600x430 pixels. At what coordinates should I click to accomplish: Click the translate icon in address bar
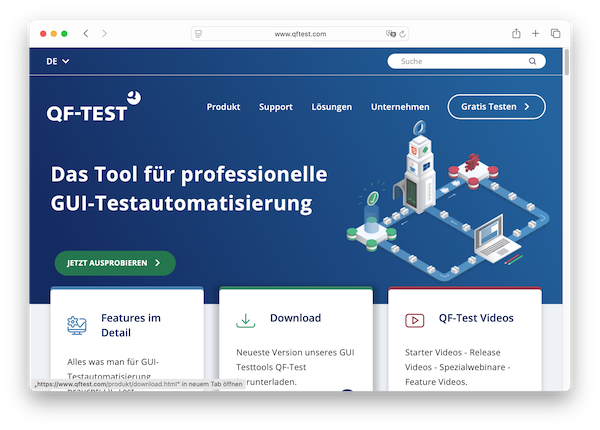click(x=390, y=34)
